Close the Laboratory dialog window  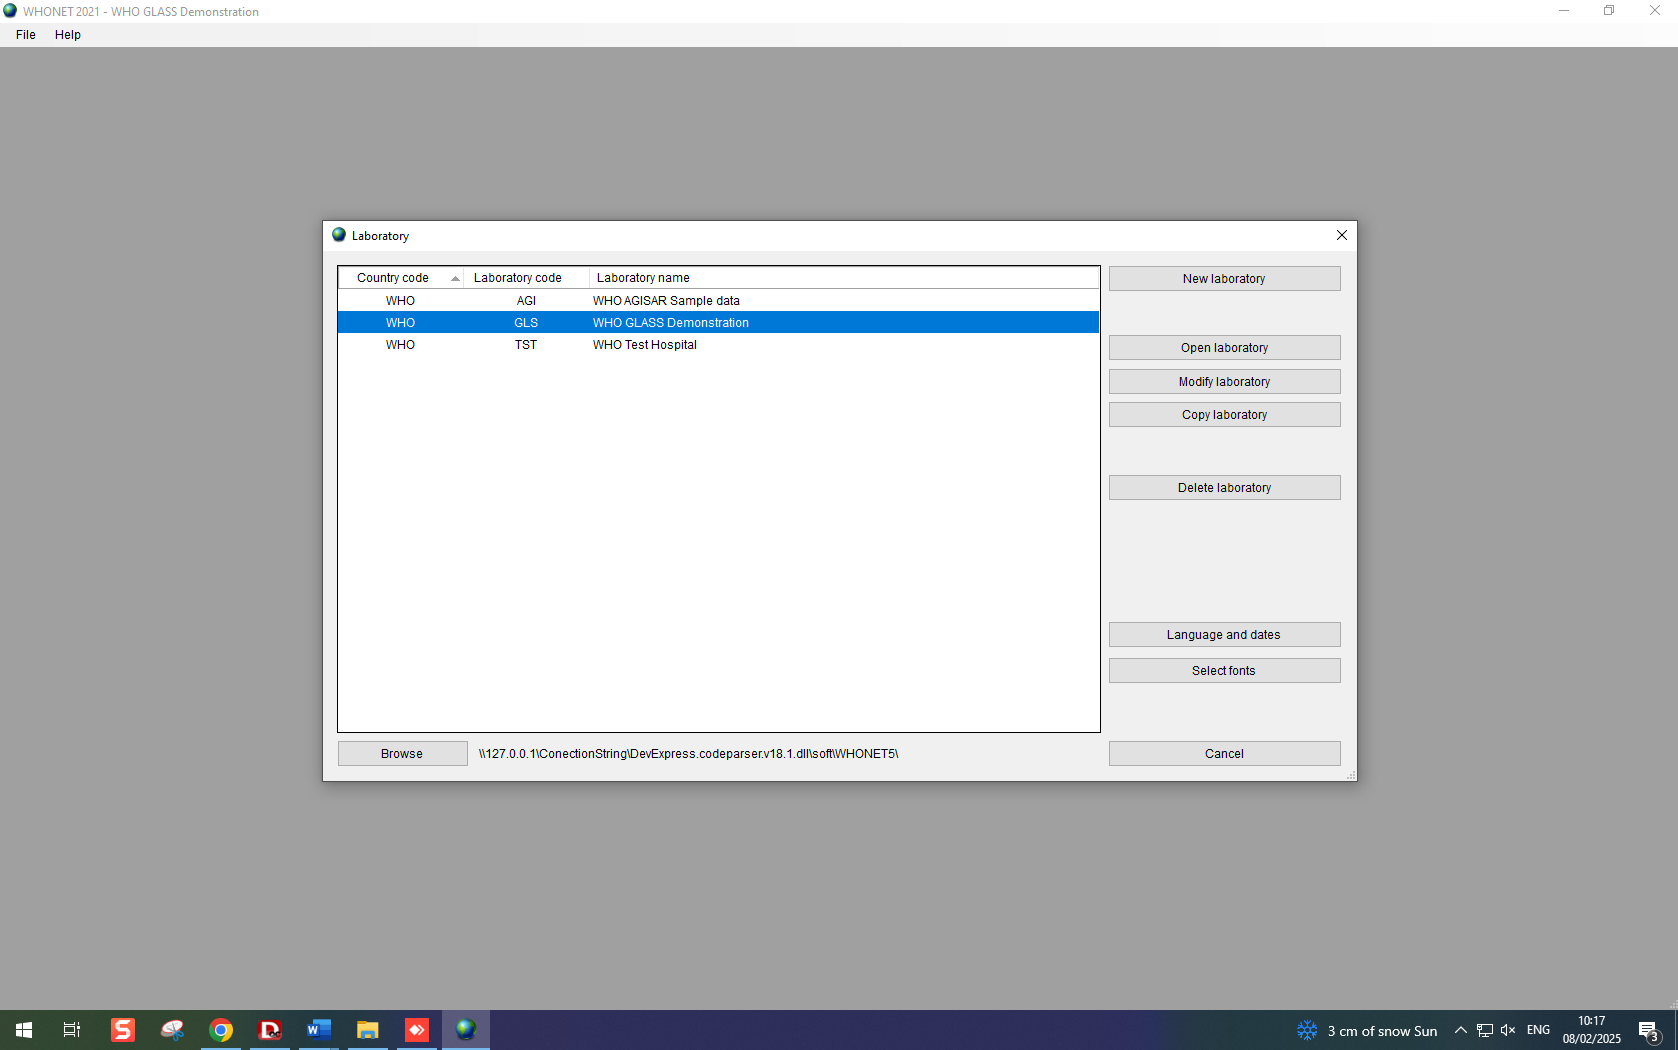[x=1342, y=236]
